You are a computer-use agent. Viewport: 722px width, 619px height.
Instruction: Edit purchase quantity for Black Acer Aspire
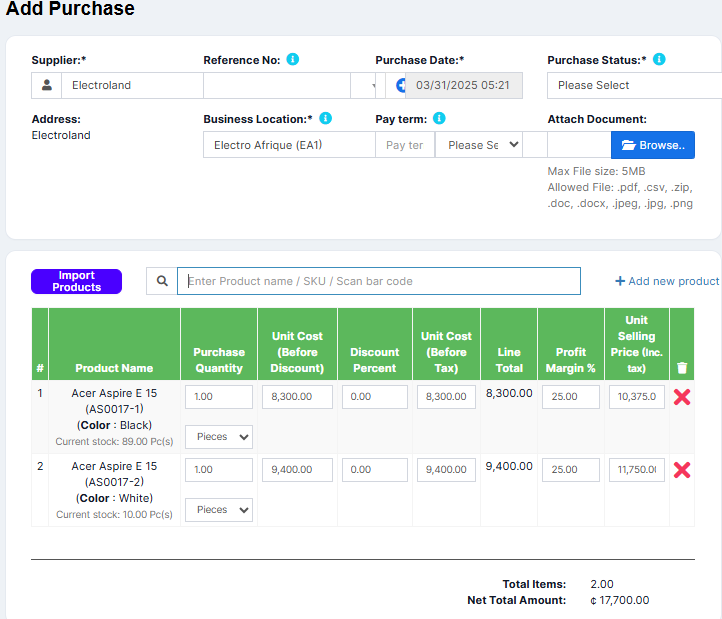pyautogui.click(x=219, y=397)
